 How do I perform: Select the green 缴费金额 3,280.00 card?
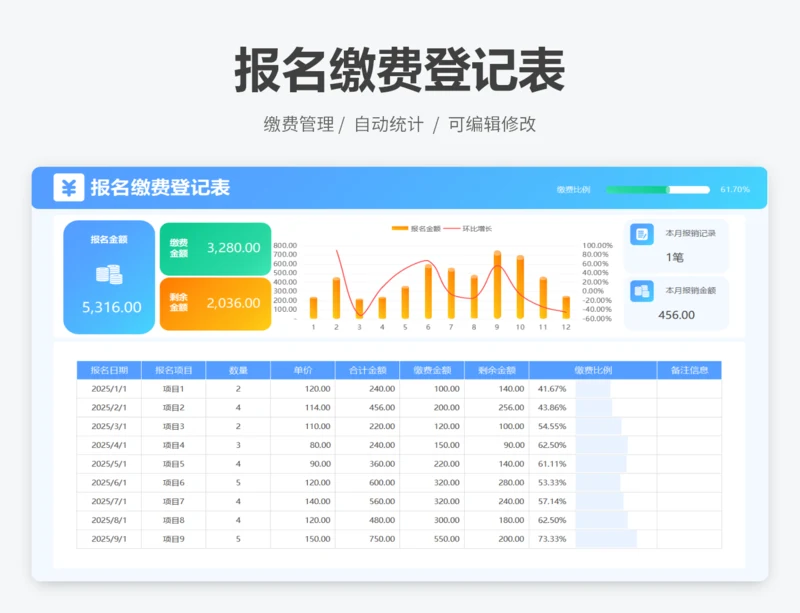pyautogui.click(x=215, y=249)
